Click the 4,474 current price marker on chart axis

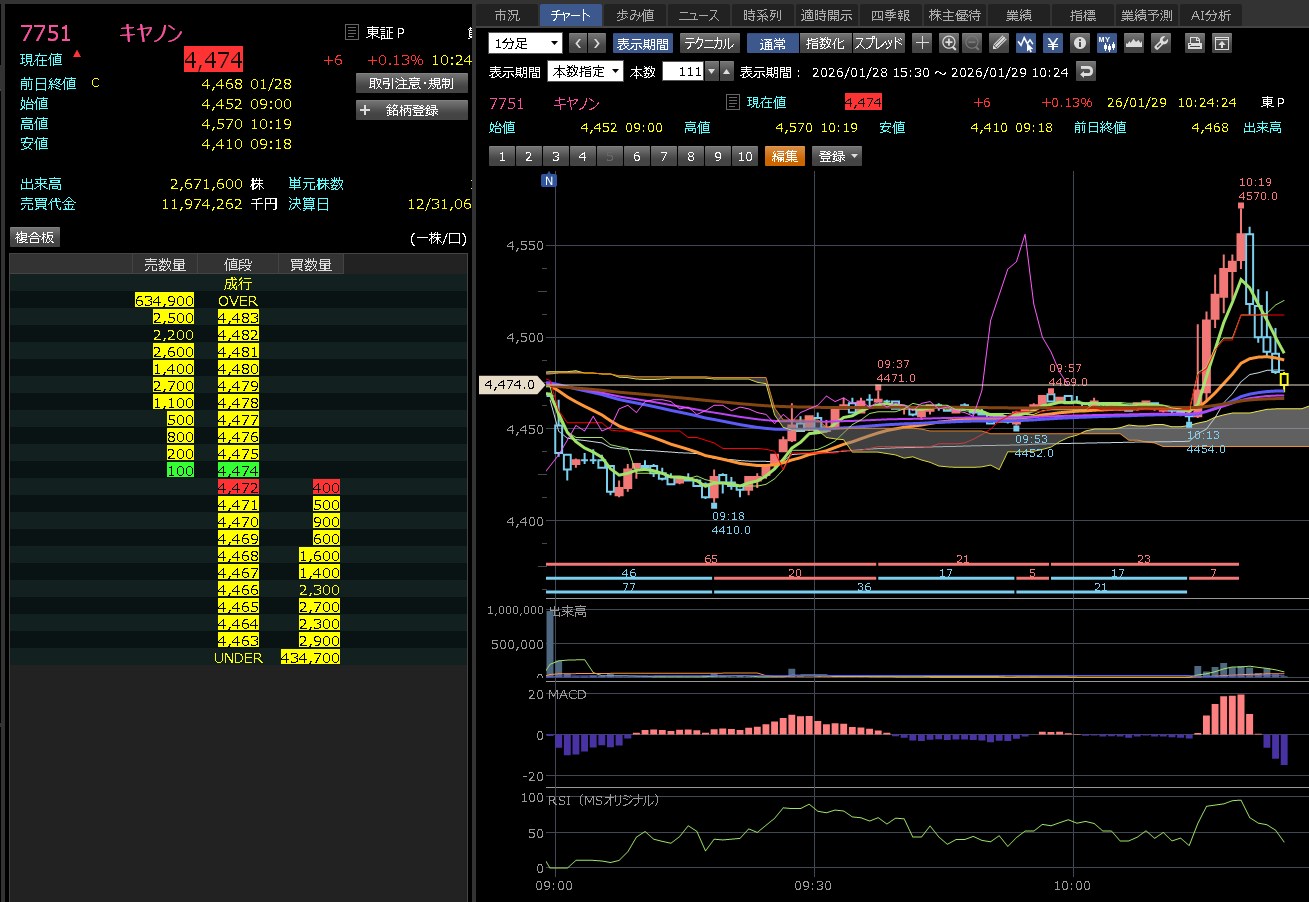tap(511, 384)
